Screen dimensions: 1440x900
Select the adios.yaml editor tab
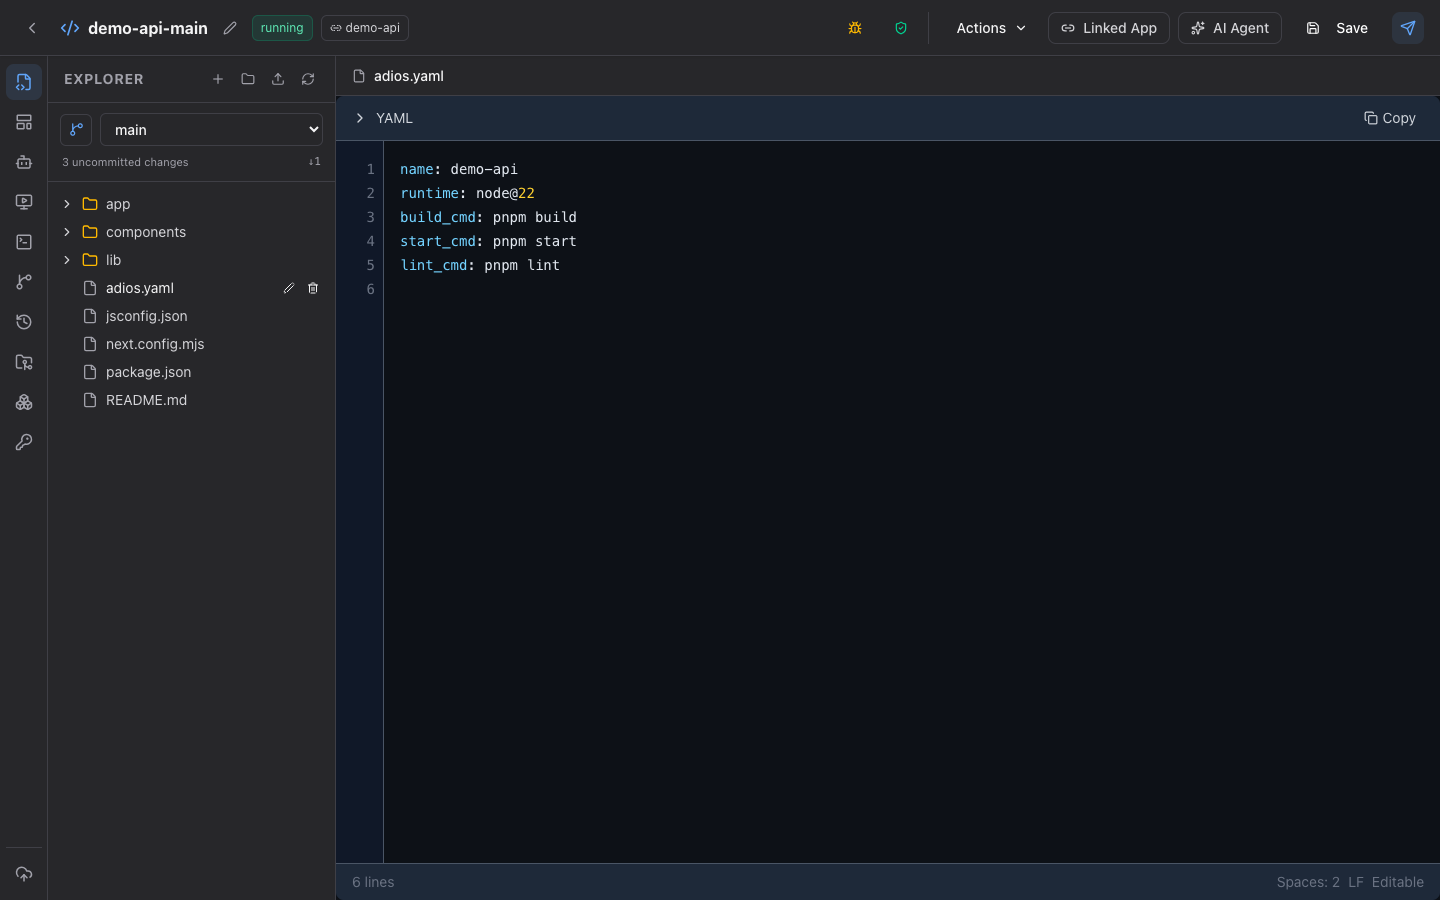[x=398, y=76]
